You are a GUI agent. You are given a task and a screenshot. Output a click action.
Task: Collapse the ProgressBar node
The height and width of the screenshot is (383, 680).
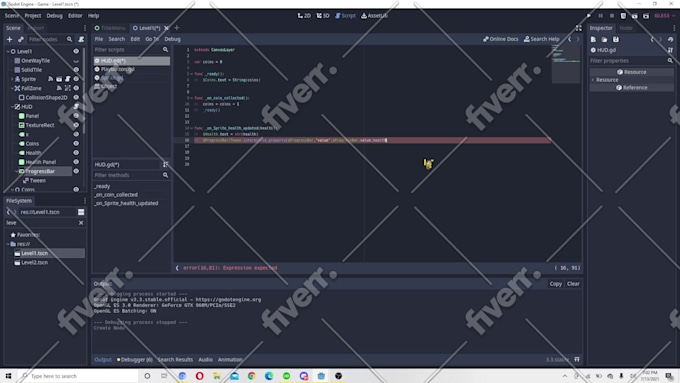pyautogui.click(x=16, y=171)
